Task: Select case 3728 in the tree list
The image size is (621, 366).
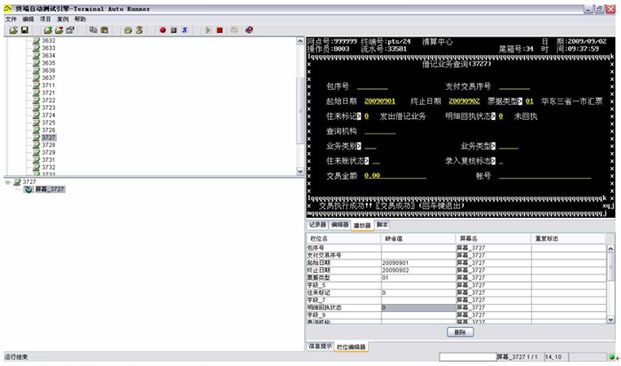Action: coord(48,145)
